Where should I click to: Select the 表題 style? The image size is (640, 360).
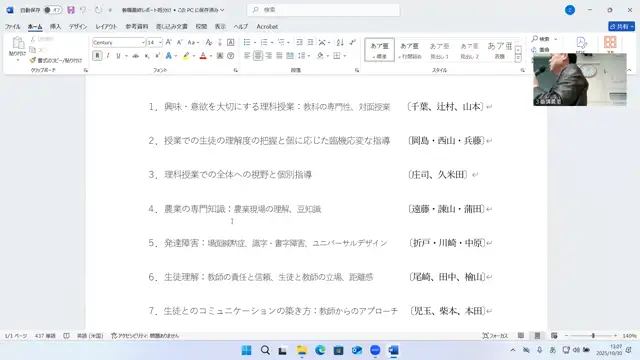[x=500, y=50]
